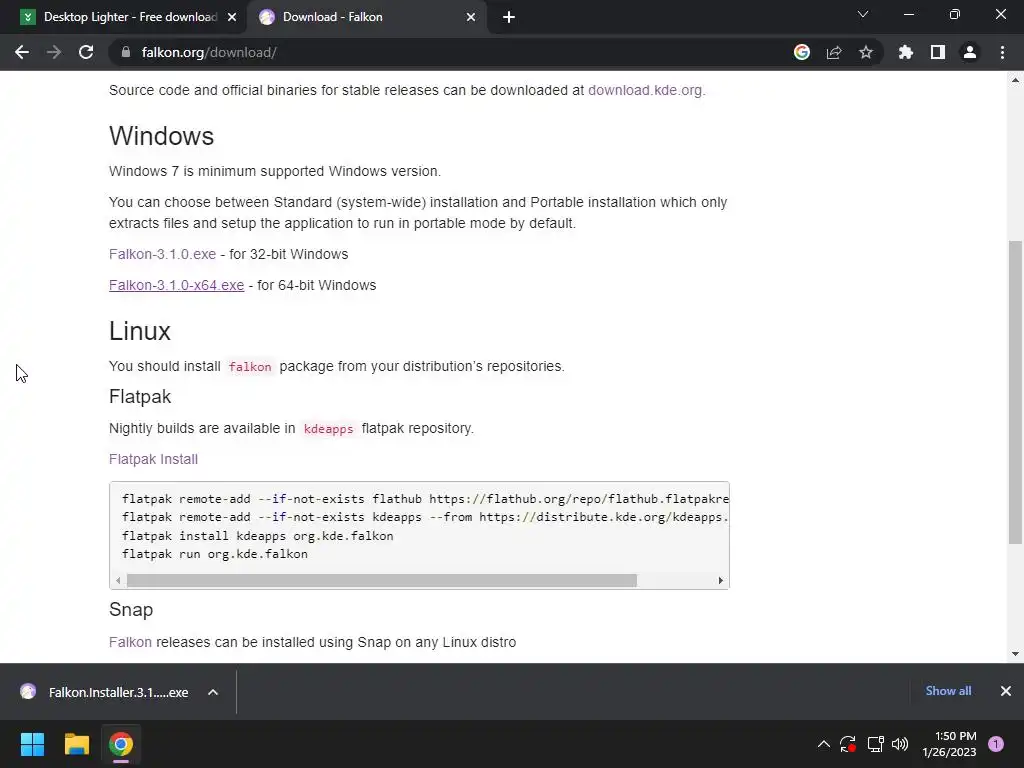Image resolution: width=1024 pixels, height=768 pixels.
Task: Bookmark this page with the star icon
Action: (x=866, y=52)
